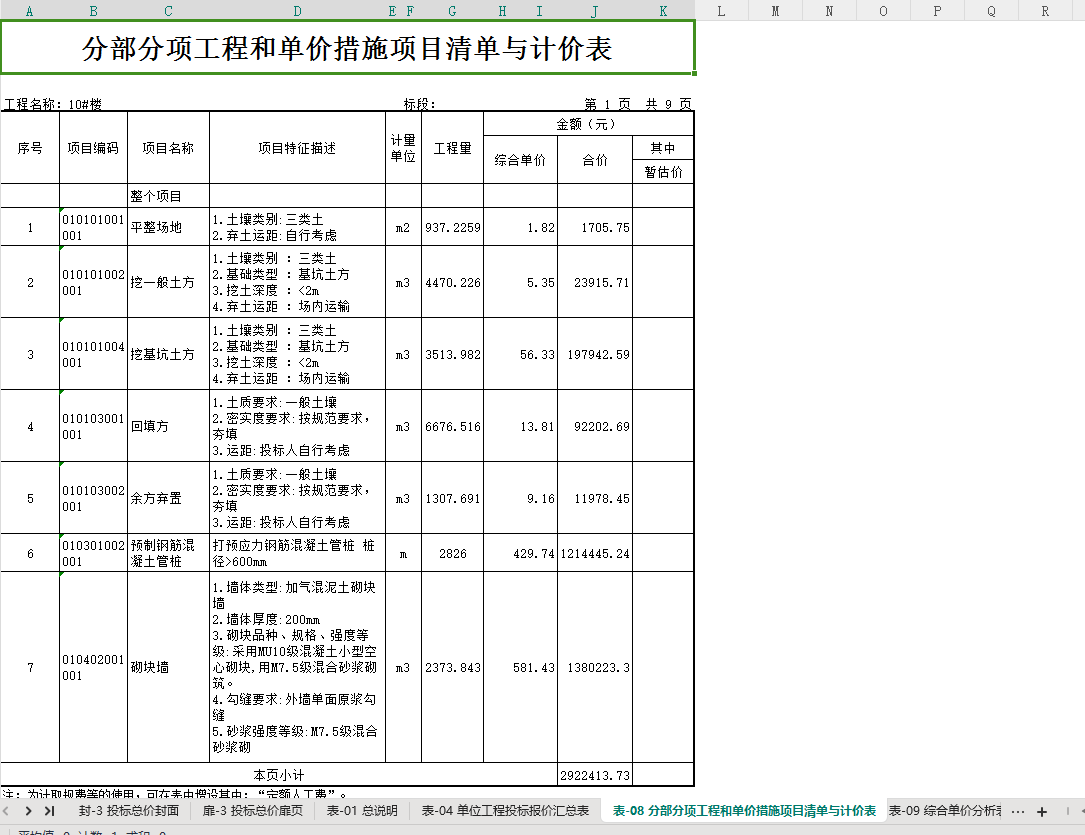
Task: Open the 封-3 投标总价封面 sheet tab
Action: point(129,811)
